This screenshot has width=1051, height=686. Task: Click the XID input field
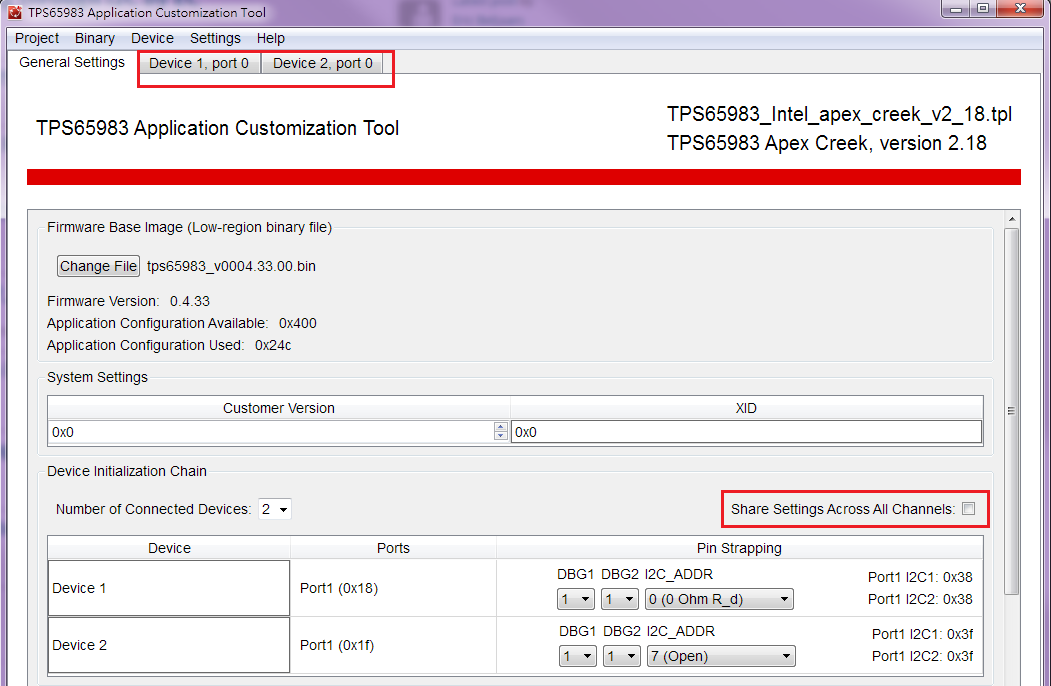pos(746,432)
